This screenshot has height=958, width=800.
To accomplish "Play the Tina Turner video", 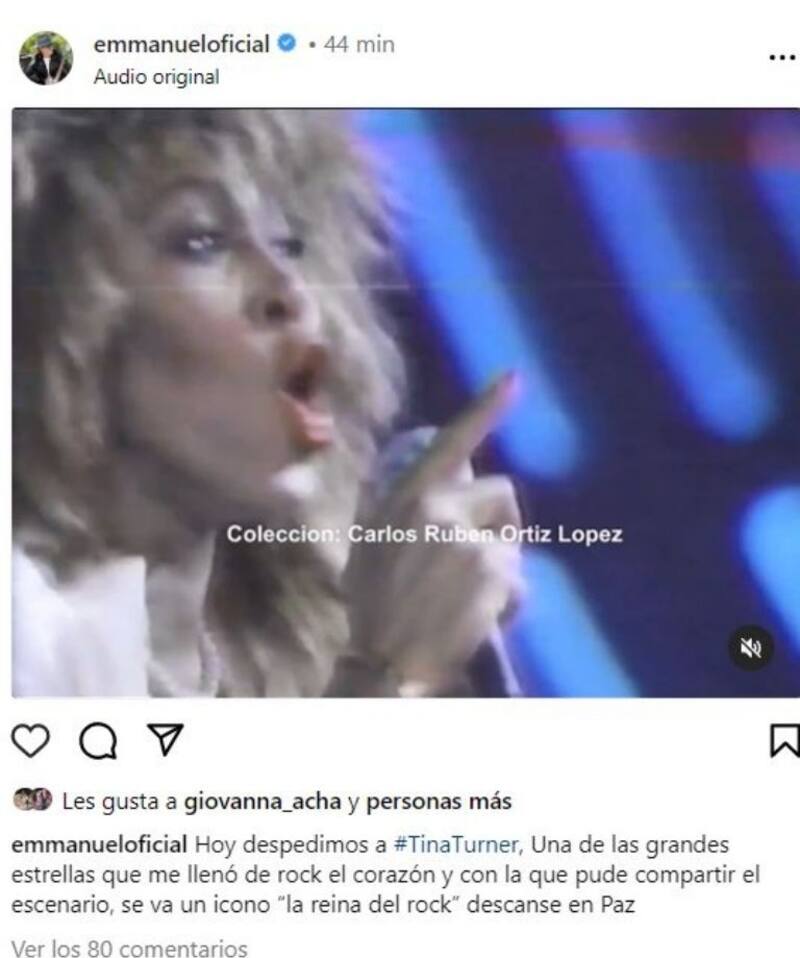I will tap(406, 403).
